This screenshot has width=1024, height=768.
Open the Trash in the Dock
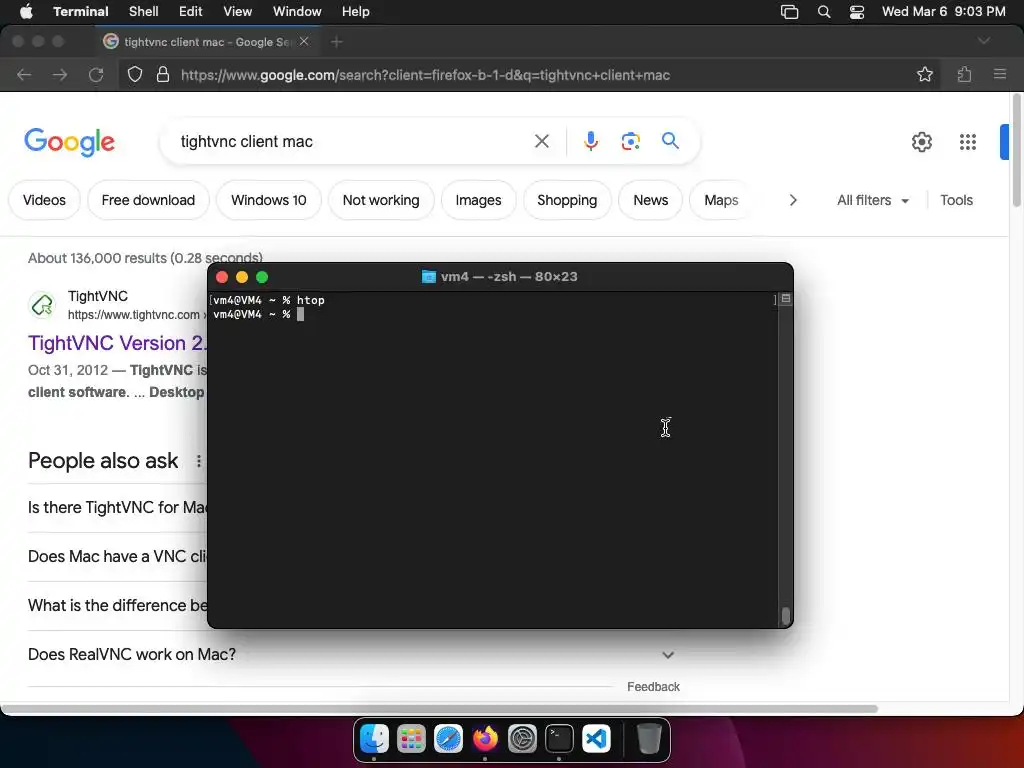[648, 739]
